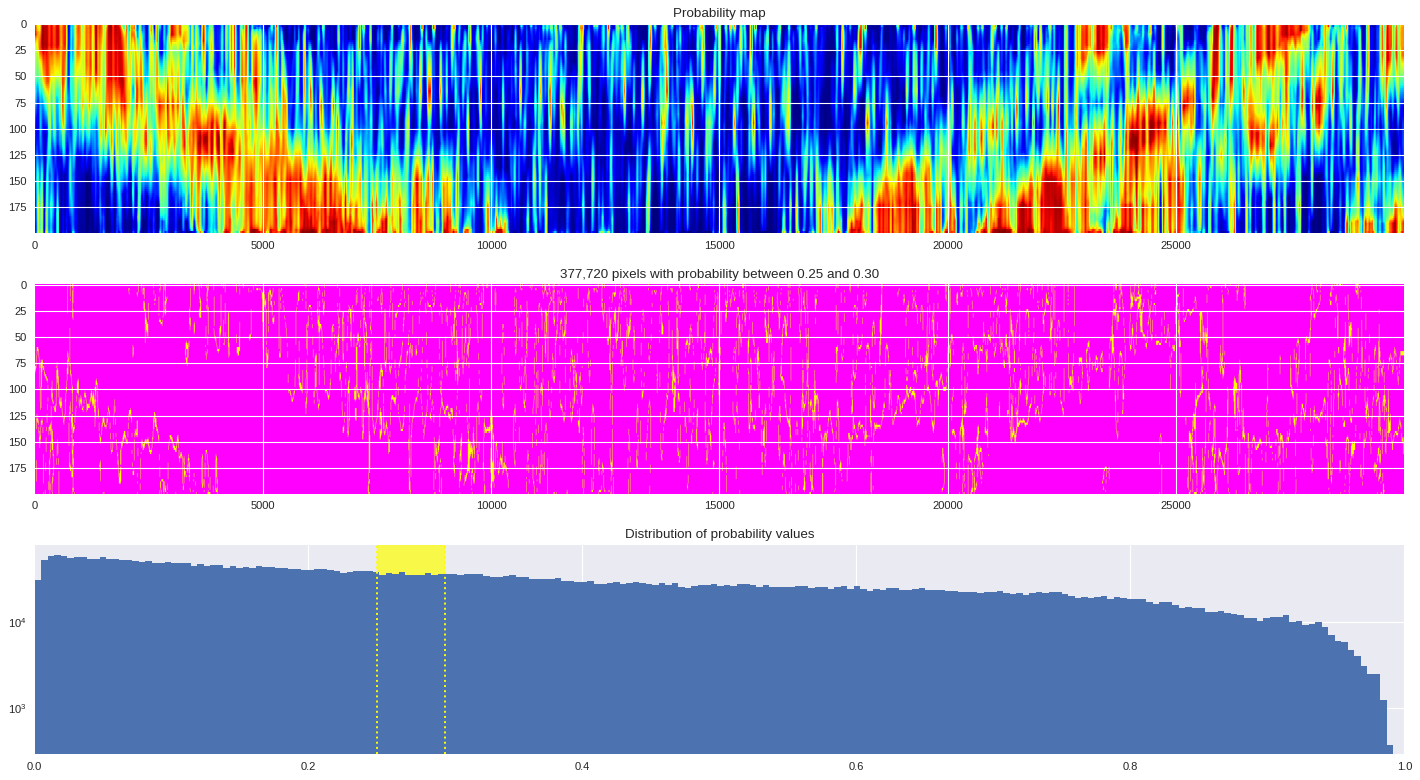Image resolution: width=1420 pixels, height=780 pixels.
Task: Select the 15000 tick label under Probability map
Action: pyautogui.click(x=719, y=245)
